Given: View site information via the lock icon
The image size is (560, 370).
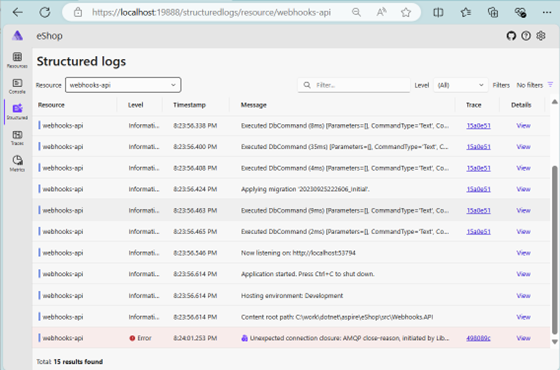Looking at the screenshot, I should pyautogui.click(x=78, y=12).
